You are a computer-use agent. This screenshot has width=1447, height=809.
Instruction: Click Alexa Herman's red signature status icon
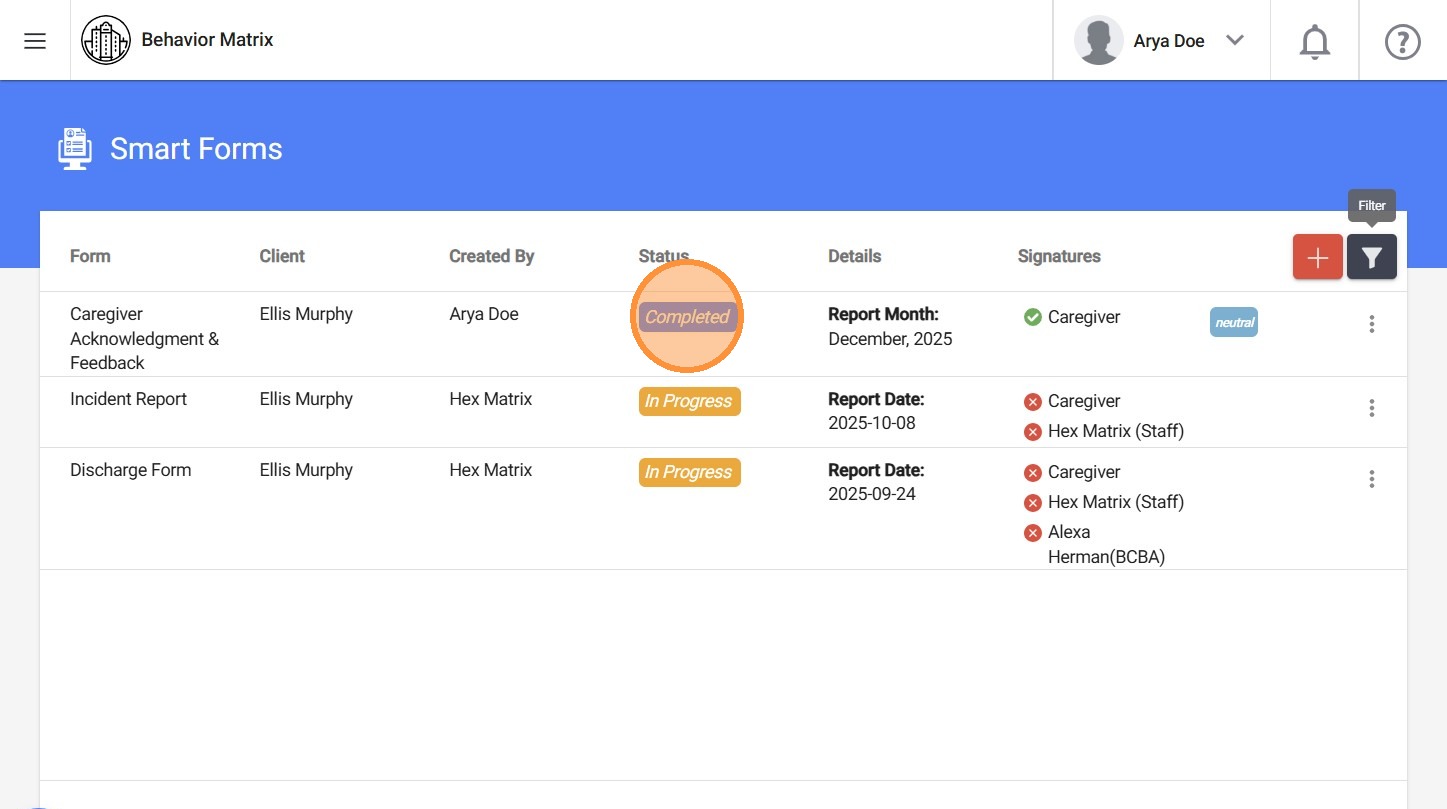point(1033,533)
